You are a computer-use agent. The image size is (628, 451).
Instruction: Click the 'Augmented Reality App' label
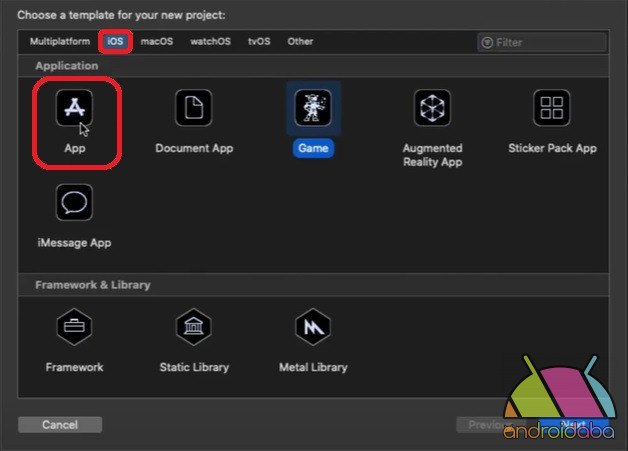433,155
